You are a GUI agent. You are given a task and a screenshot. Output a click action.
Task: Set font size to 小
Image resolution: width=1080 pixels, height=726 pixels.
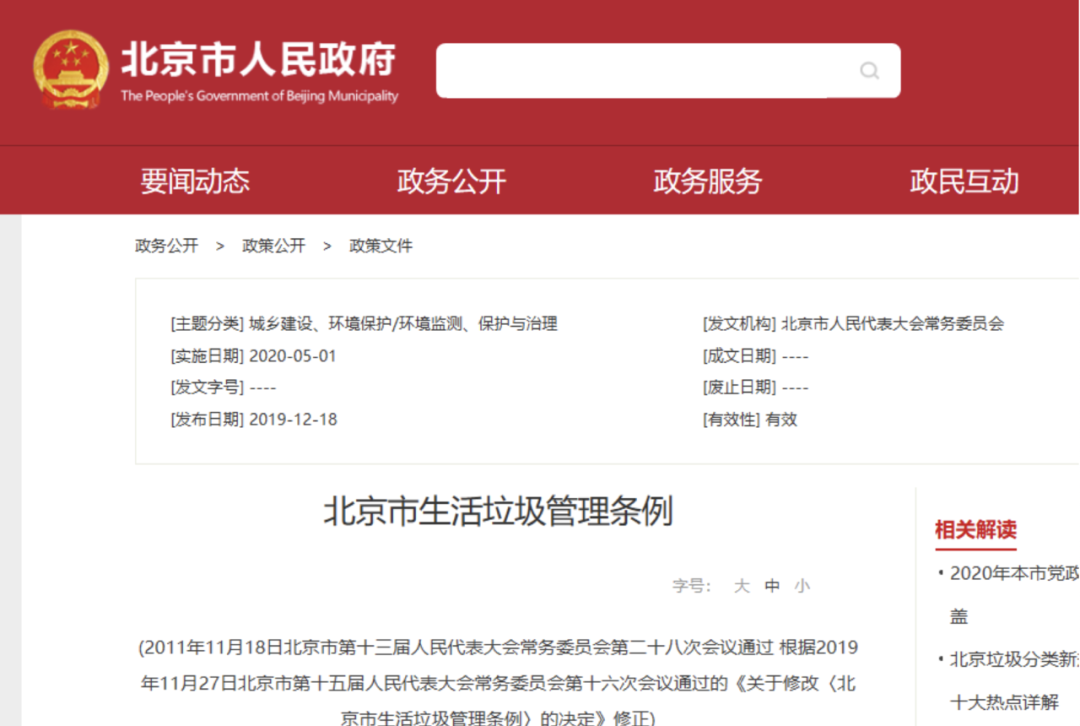click(x=802, y=586)
